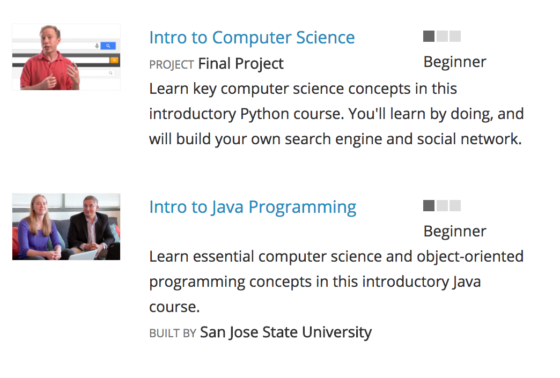Click the two-instructors Java course thumbnail
Image resolution: width=560 pixels, height=378 pixels.
(x=66, y=227)
